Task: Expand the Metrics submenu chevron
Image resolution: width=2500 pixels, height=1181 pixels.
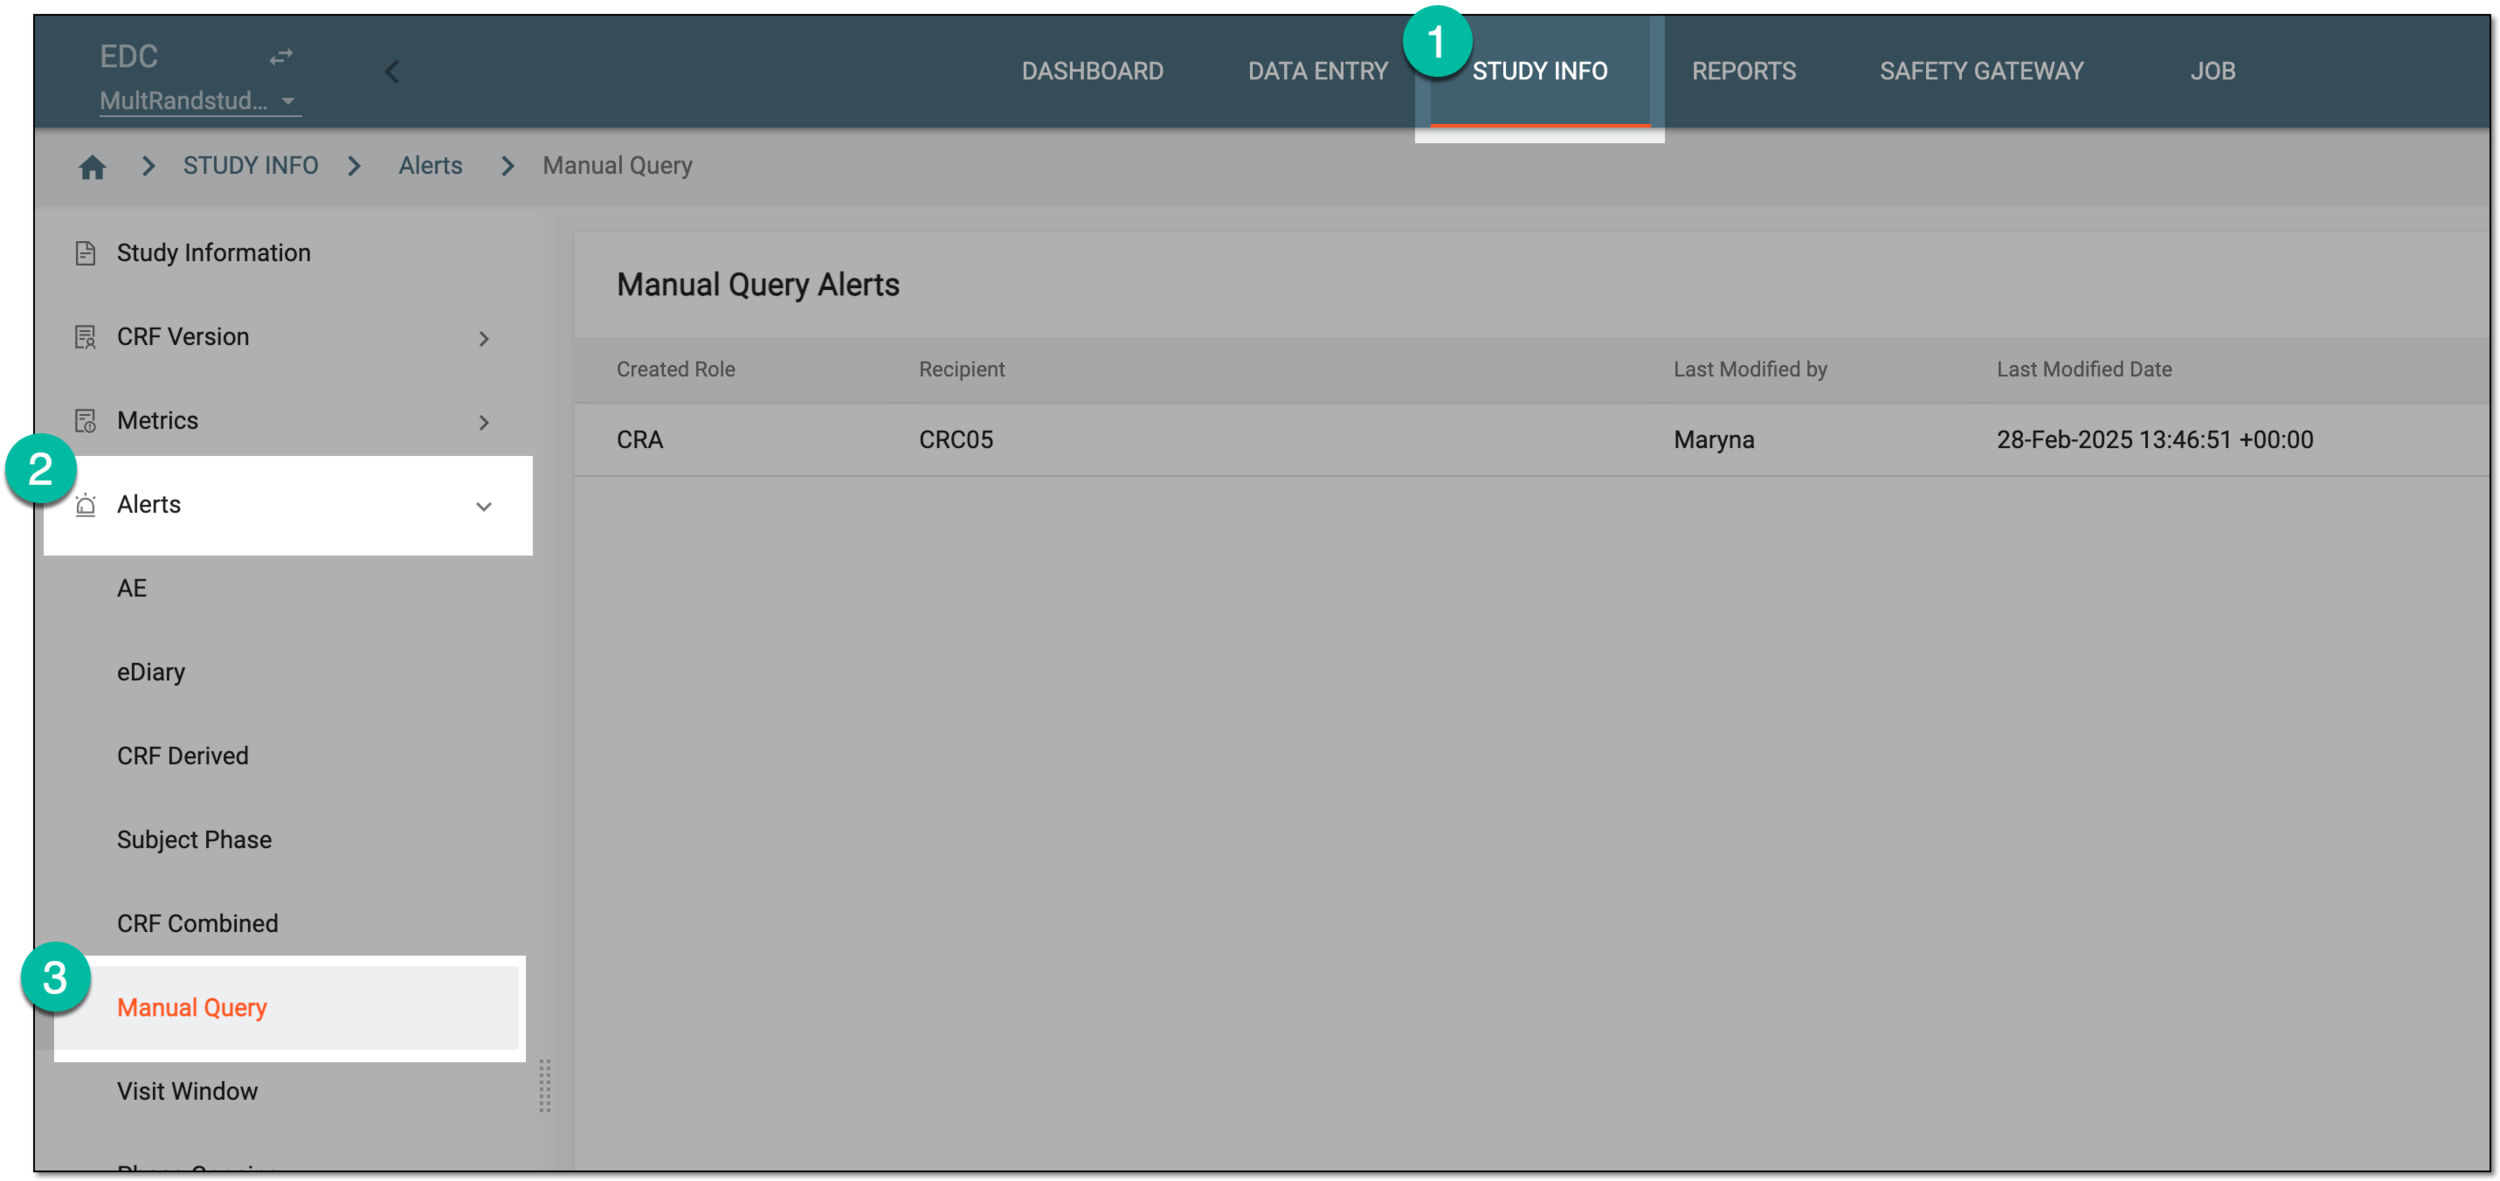Action: 484,423
